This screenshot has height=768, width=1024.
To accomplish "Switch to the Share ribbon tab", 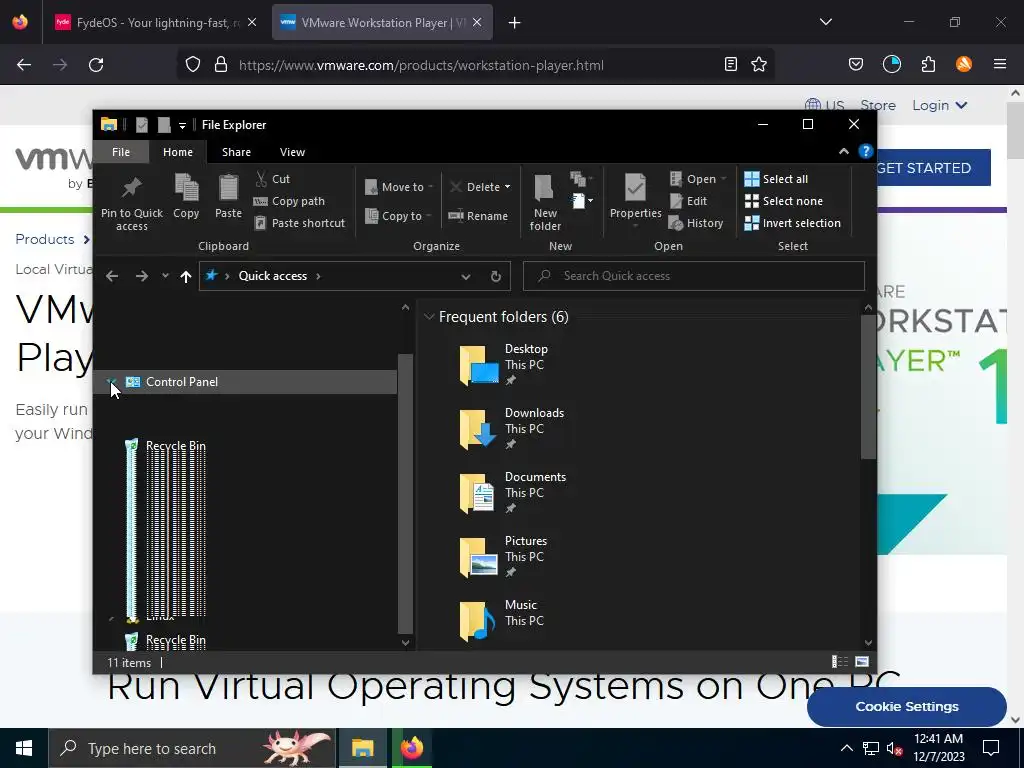I will [x=236, y=152].
